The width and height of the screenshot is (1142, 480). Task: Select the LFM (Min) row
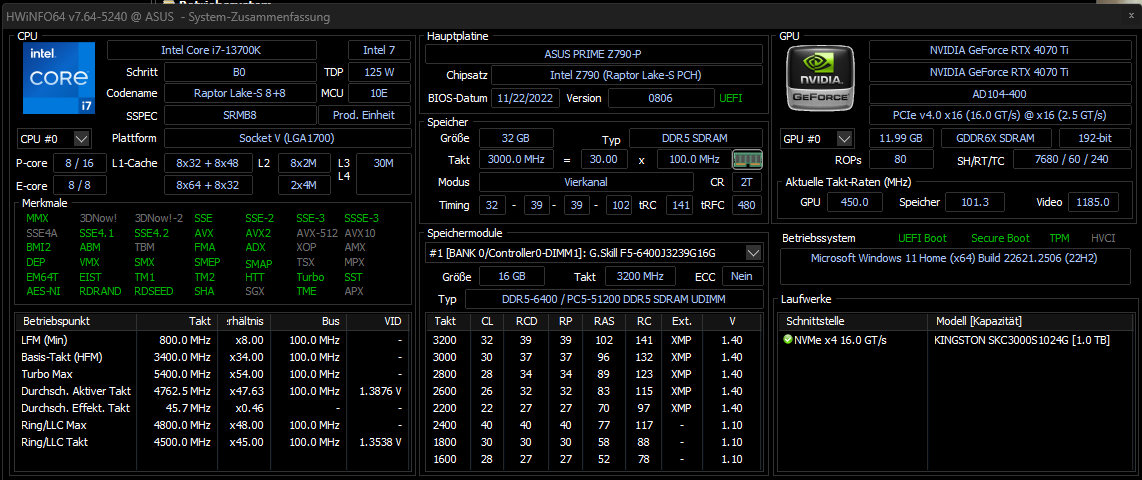214,339
